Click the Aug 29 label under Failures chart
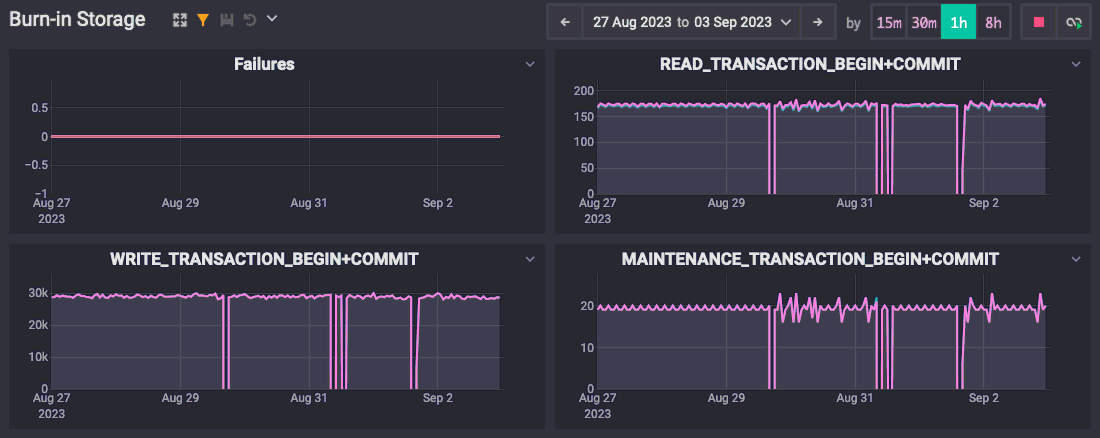Viewport: 1100px width, 438px height. (180, 204)
